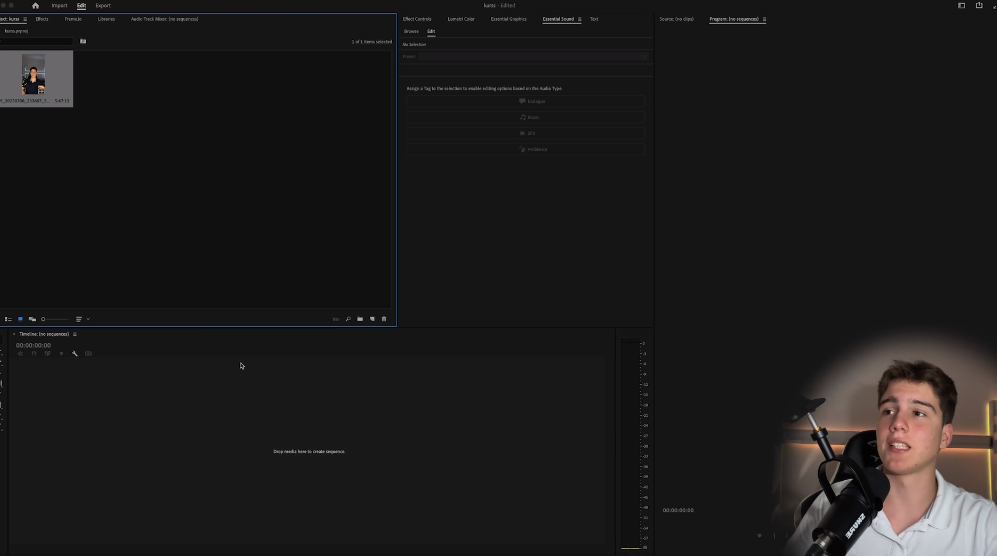Switch Project panel to Icon view

click(x=20, y=319)
